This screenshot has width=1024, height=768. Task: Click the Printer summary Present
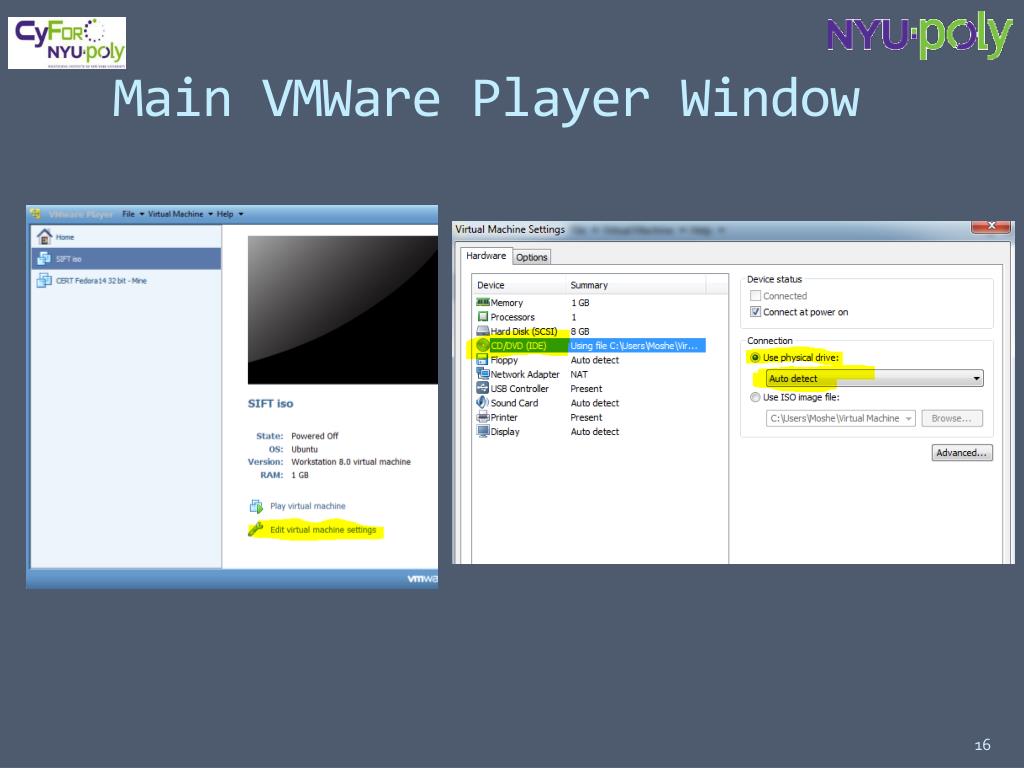(586, 418)
